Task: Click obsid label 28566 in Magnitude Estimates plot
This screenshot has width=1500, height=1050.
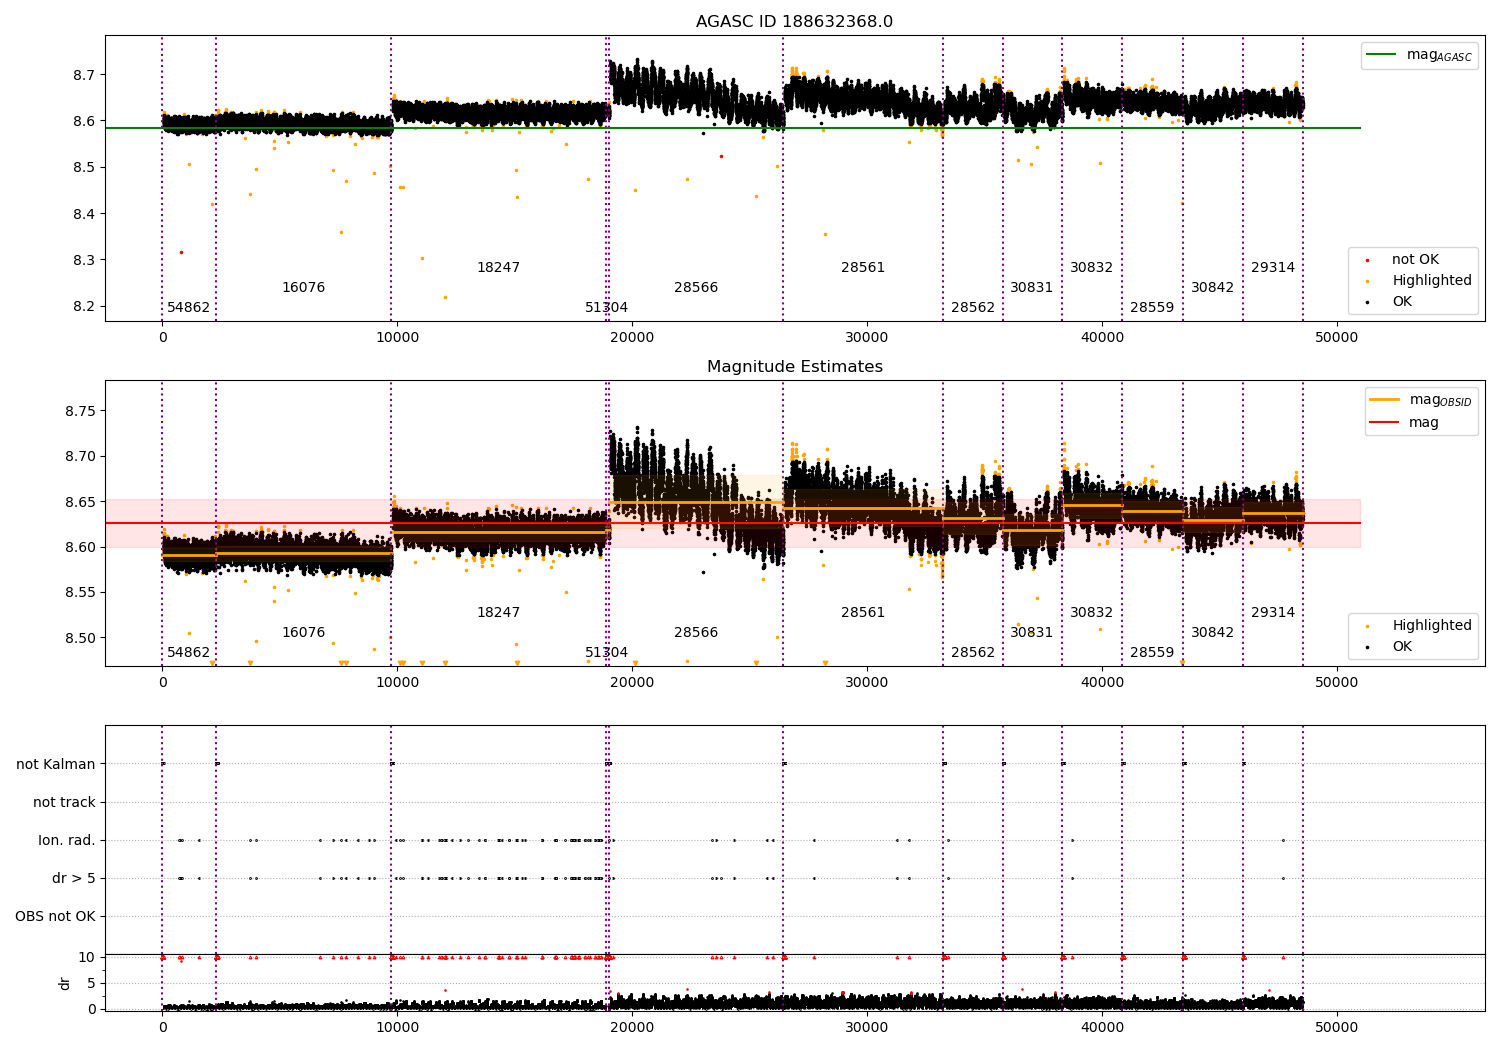Action: (x=696, y=633)
